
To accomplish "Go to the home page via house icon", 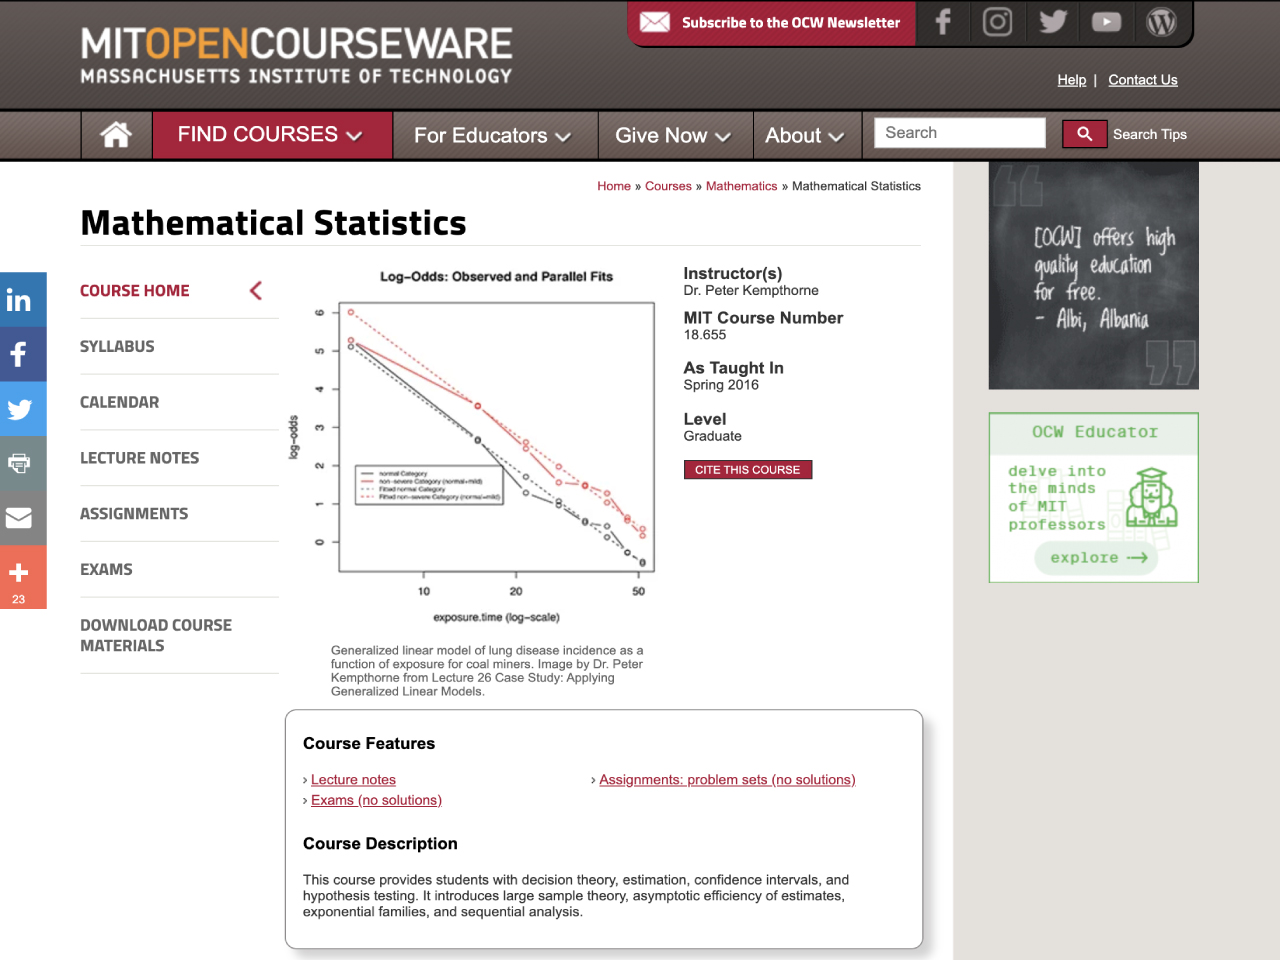I will [116, 135].
